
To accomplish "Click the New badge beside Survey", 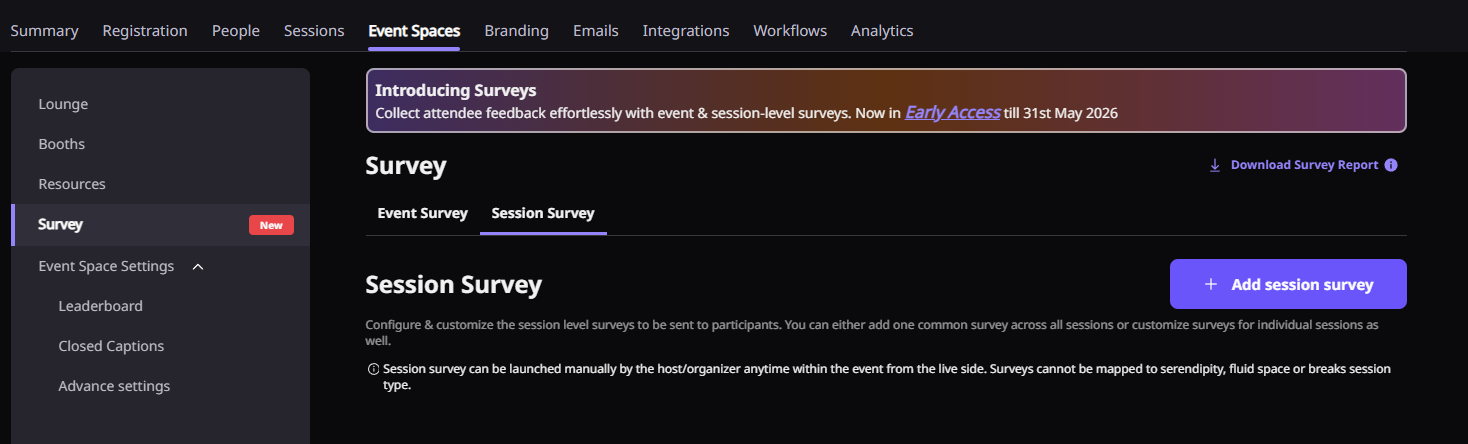I will (x=271, y=225).
